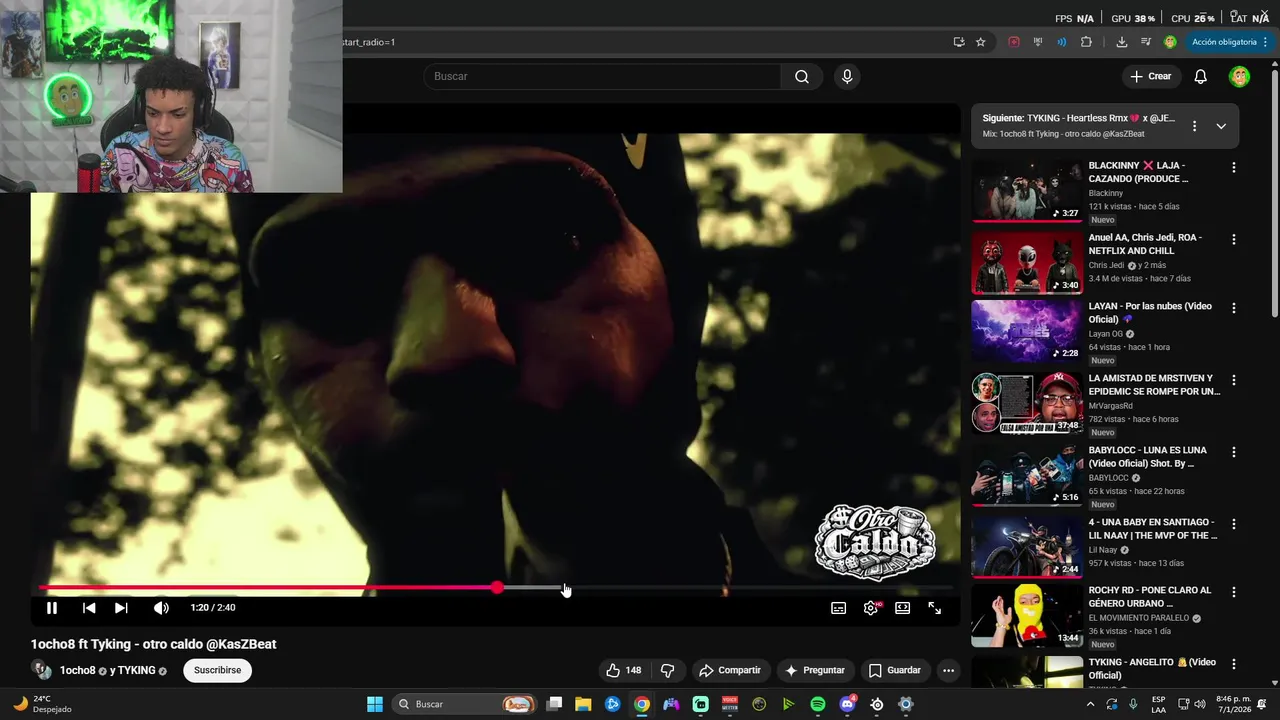Screen dimensions: 1280x720
Task: Open YouTube notifications bell
Action: [x=1201, y=77]
